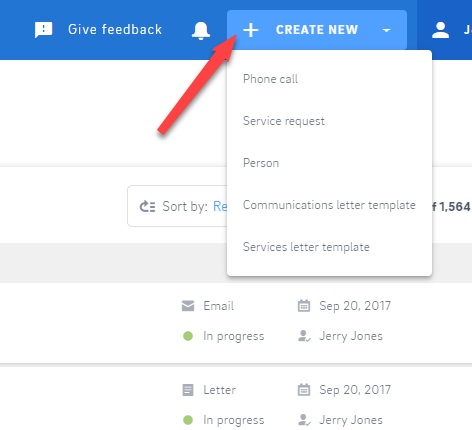Image resolution: width=472 pixels, height=430 pixels.
Task: Choose Communications letter template
Action: click(x=329, y=205)
